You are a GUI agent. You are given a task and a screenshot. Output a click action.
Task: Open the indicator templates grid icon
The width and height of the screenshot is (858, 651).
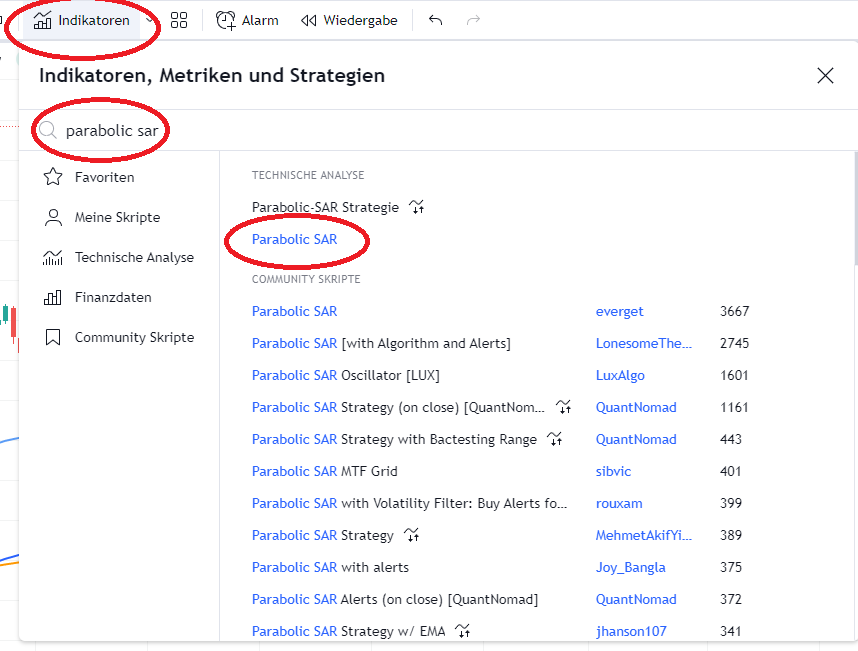click(179, 20)
